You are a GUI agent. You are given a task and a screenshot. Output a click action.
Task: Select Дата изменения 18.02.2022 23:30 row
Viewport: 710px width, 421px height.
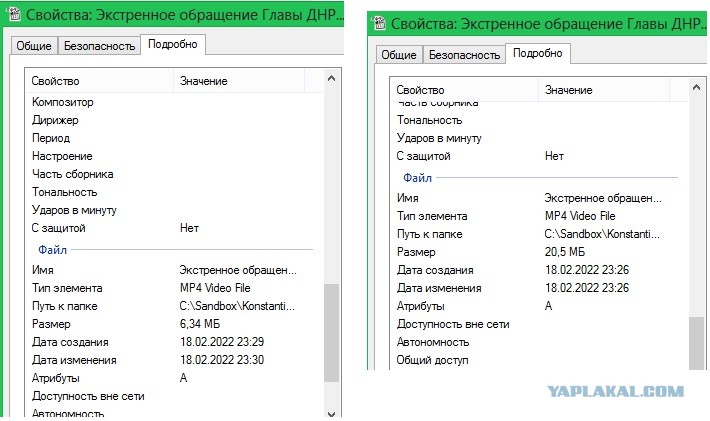(x=174, y=360)
